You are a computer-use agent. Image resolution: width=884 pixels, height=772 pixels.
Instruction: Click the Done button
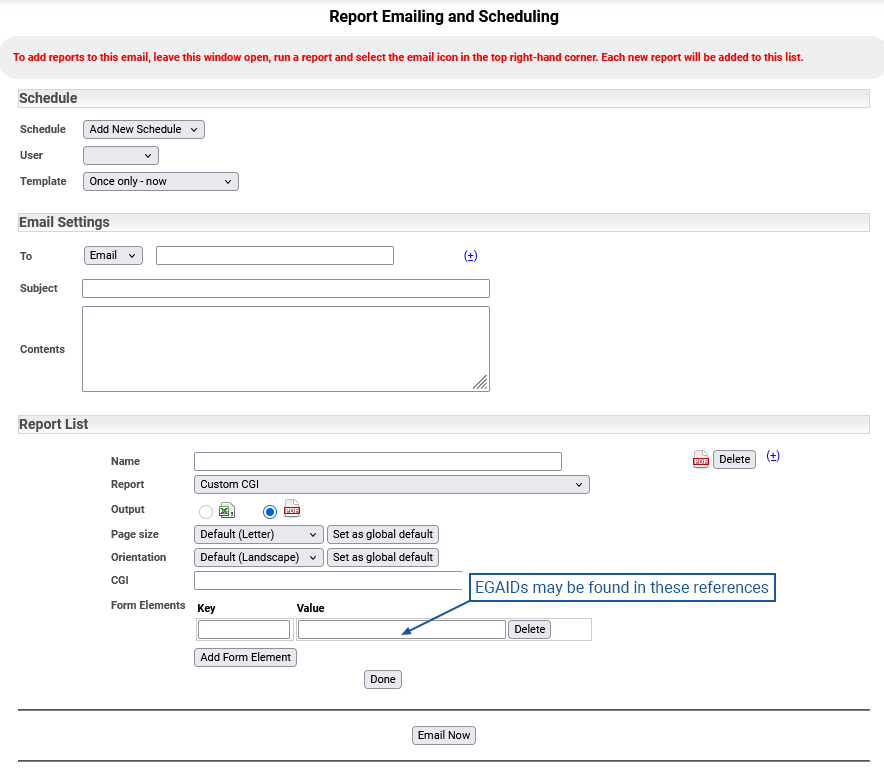click(383, 679)
